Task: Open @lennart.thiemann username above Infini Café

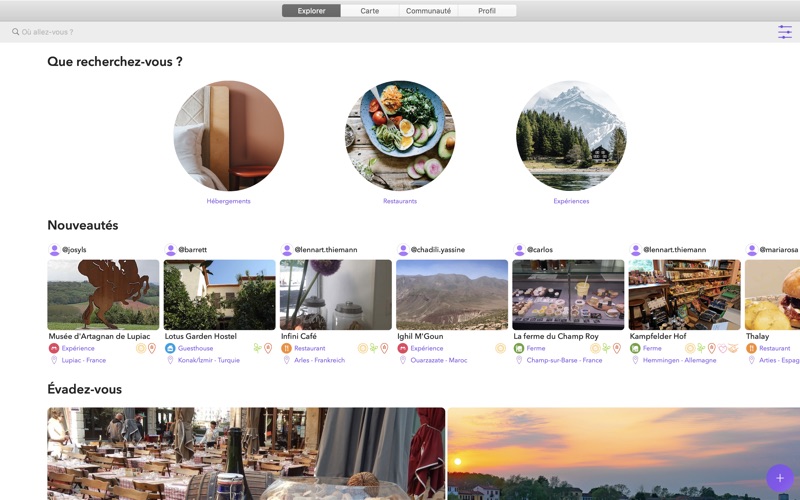Action: [x=326, y=250]
